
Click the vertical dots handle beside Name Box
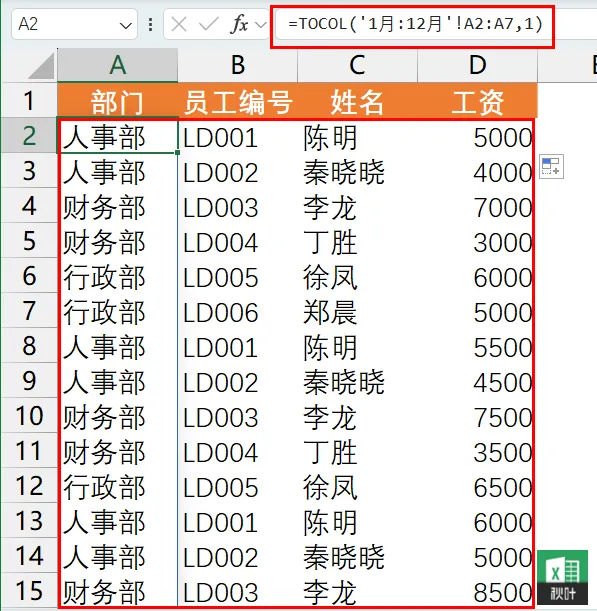[x=150, y=25]
